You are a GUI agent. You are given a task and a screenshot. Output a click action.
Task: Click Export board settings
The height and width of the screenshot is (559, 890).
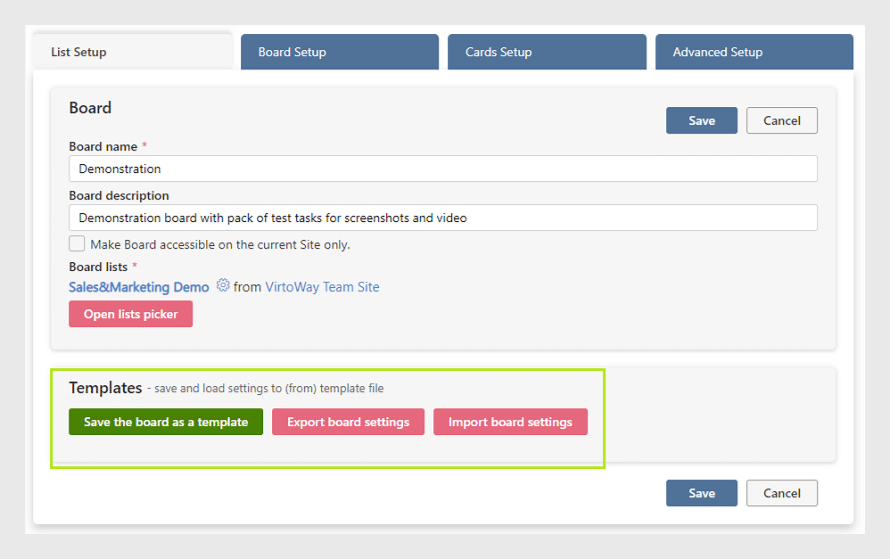(348, 422)
